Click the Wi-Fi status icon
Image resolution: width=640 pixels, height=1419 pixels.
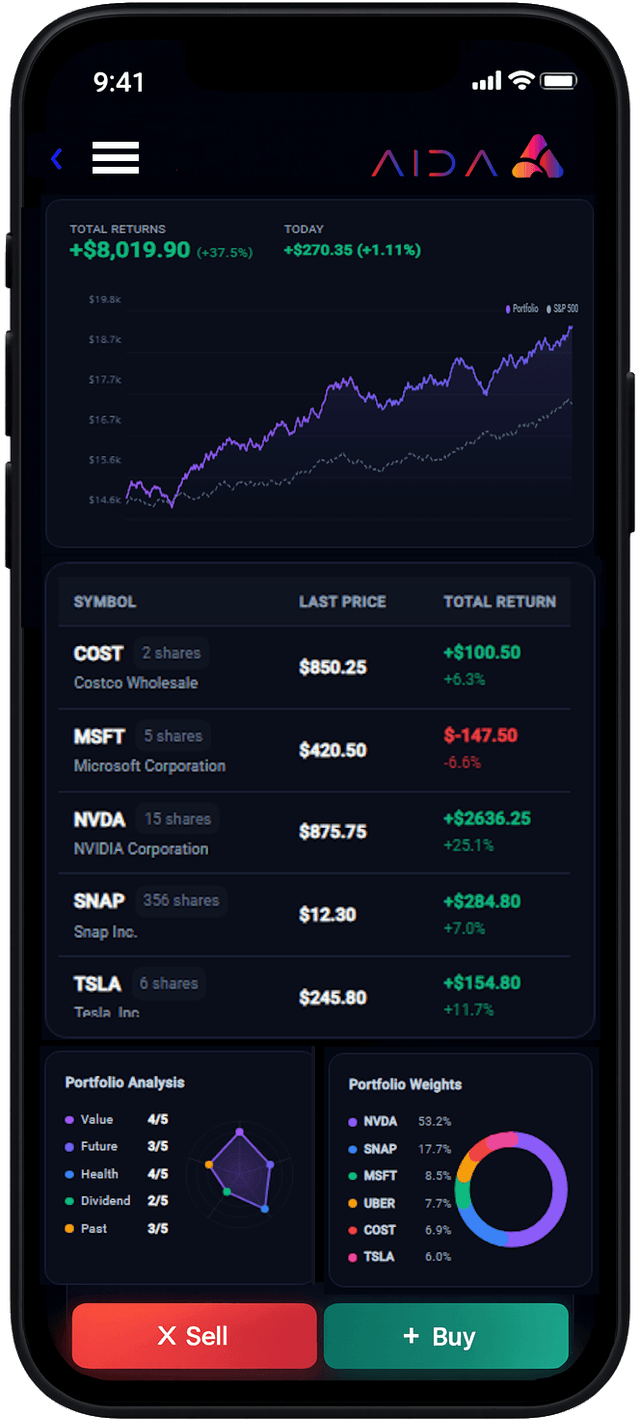pos(522,80)
